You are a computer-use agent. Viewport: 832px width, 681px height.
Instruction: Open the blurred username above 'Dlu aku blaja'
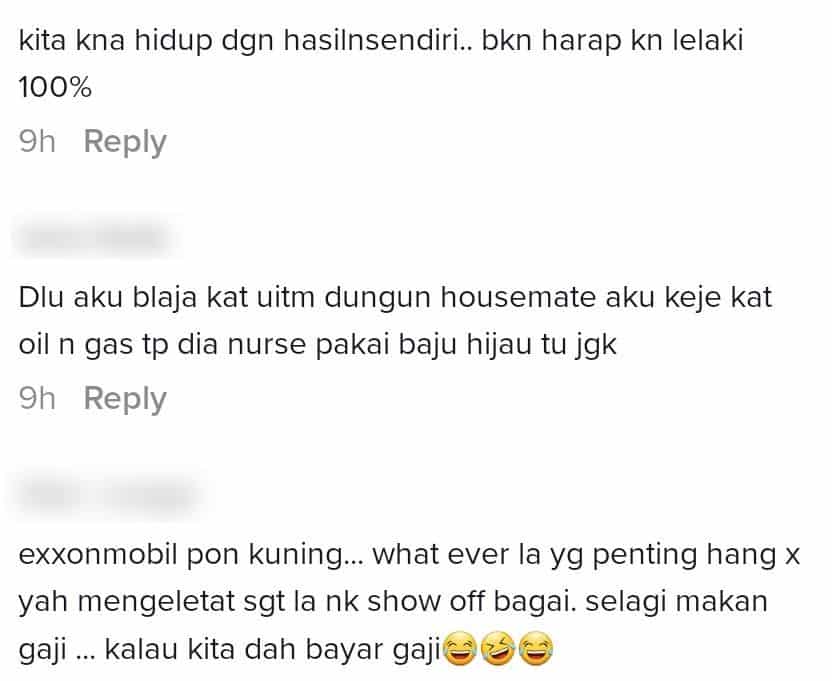click(96, 238)
